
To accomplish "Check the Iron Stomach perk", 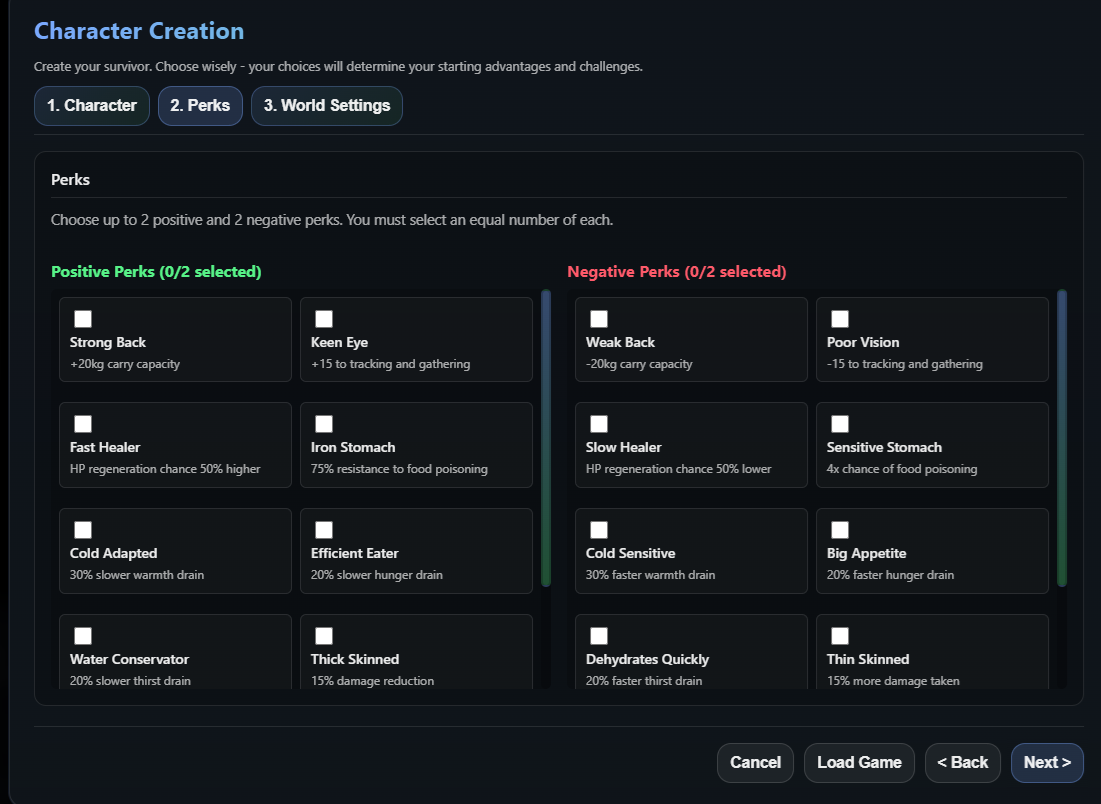I will [x=324, y=424].
